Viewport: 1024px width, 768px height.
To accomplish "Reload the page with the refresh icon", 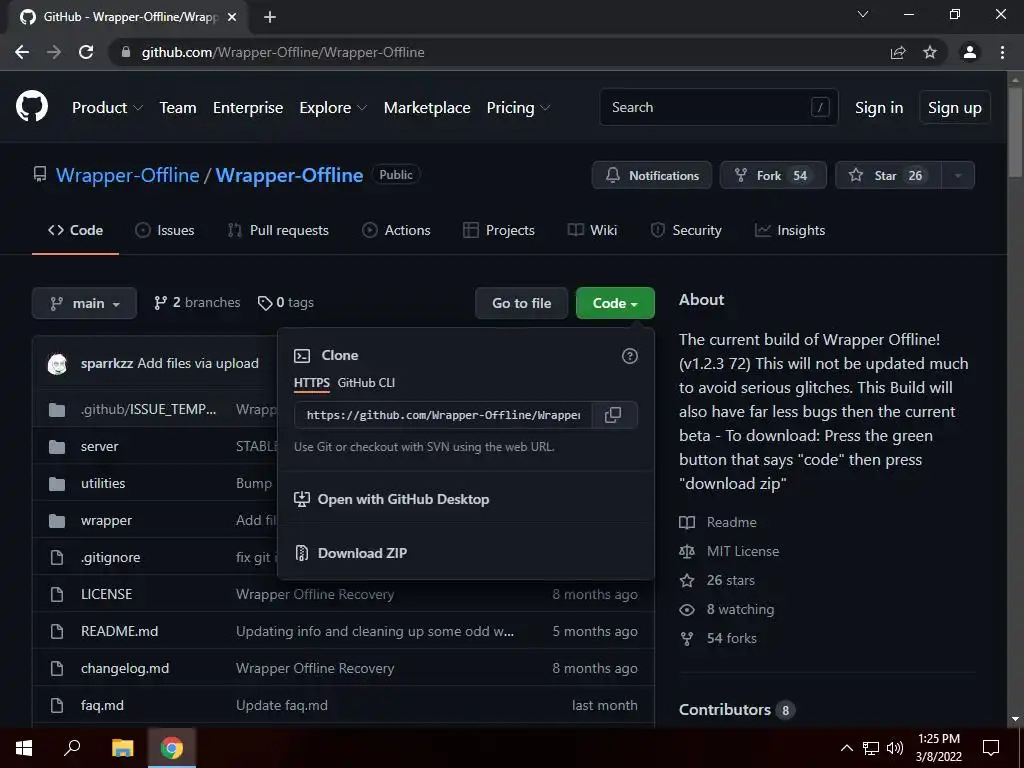I will [86, 52].
